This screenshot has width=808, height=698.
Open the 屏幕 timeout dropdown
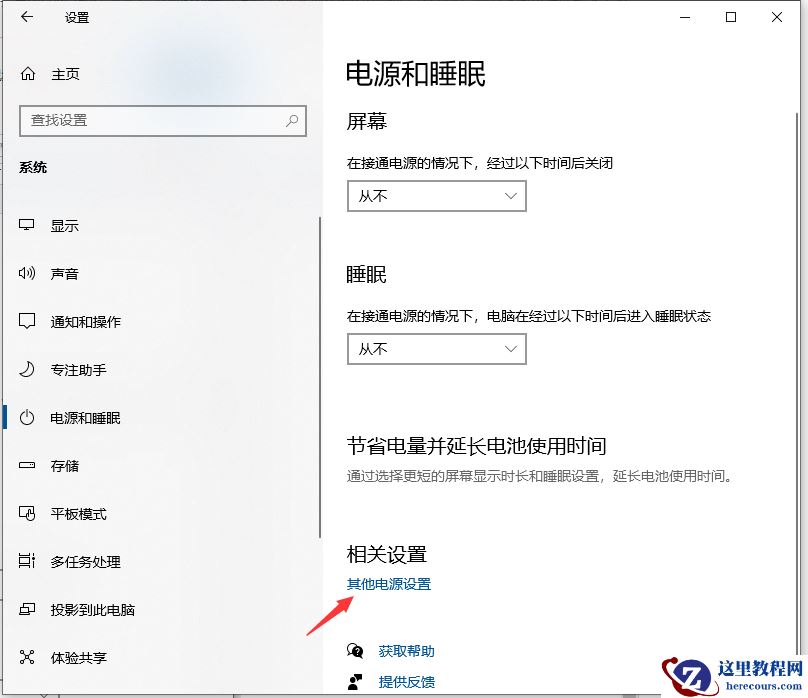point(436,196)
